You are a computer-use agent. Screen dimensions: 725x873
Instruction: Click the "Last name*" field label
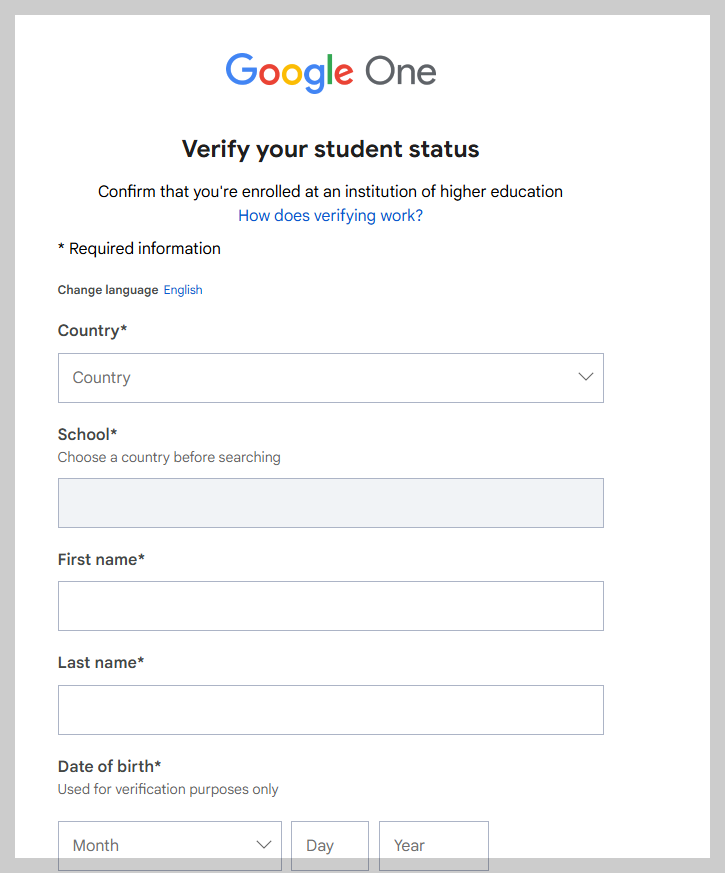click(100, 663)
